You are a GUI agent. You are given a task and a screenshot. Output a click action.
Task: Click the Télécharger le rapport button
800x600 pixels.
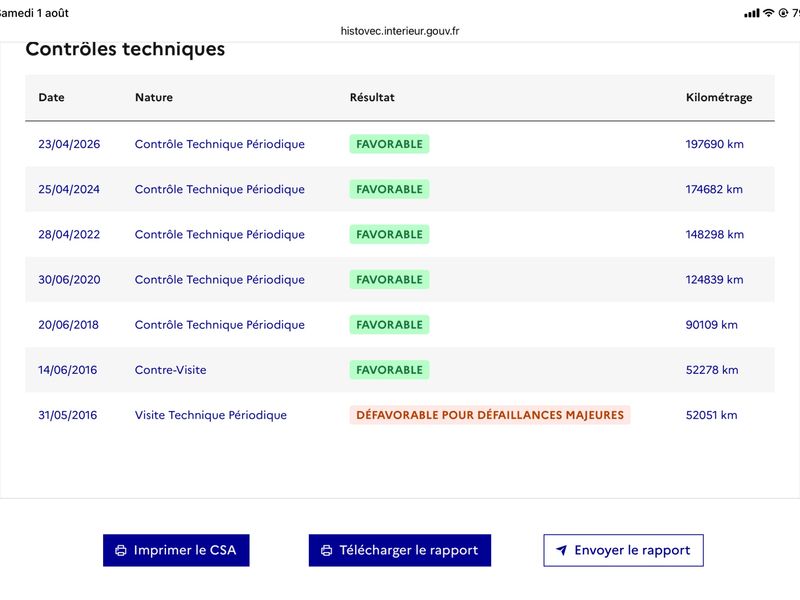click(399, 551)
